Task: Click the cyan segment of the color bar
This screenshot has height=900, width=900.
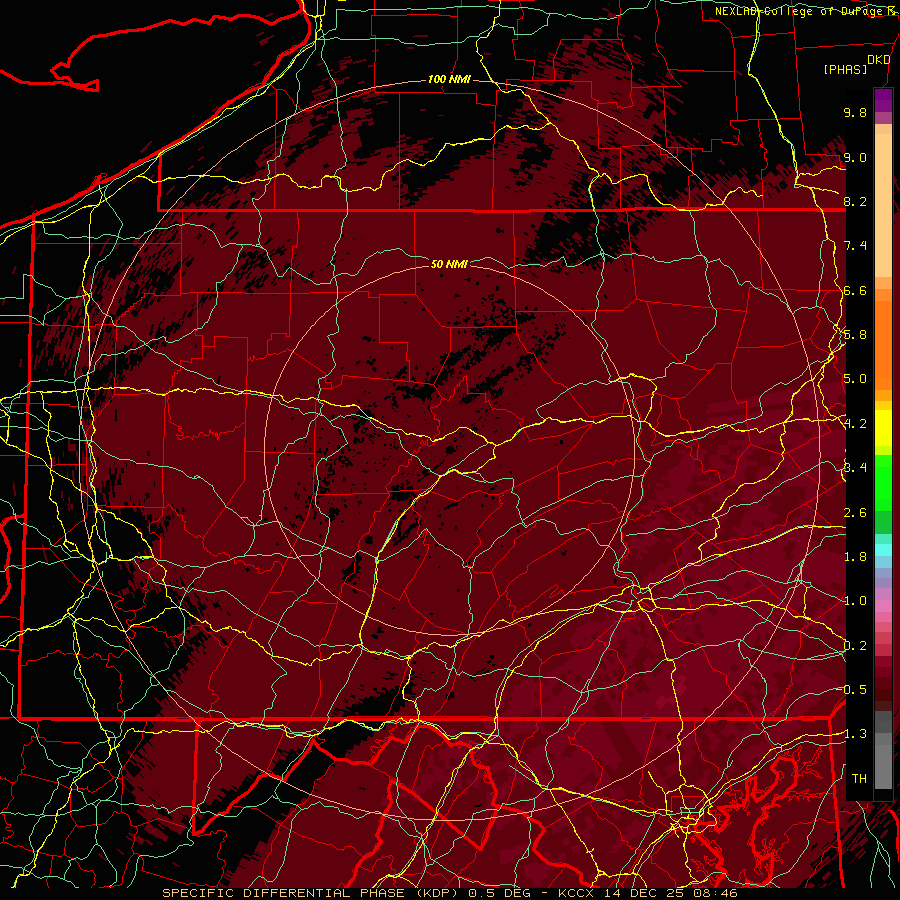Action: pos(883,550)
